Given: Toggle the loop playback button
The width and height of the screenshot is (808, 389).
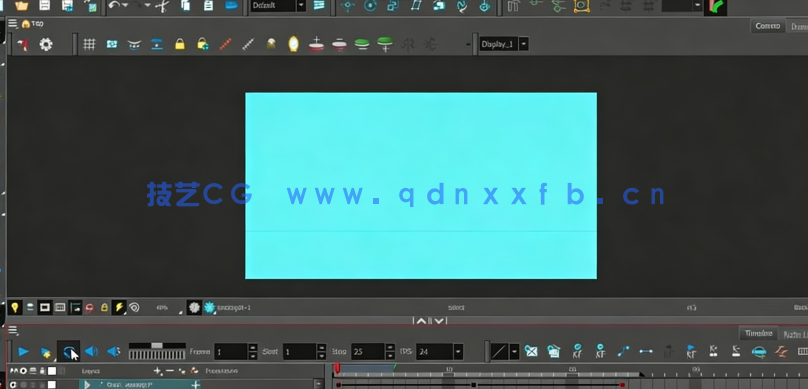Looking at the screenshot, I should pos(69,352).
